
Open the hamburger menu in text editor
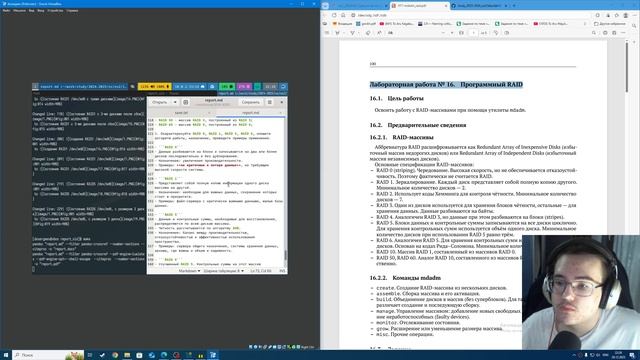(270, 102)
